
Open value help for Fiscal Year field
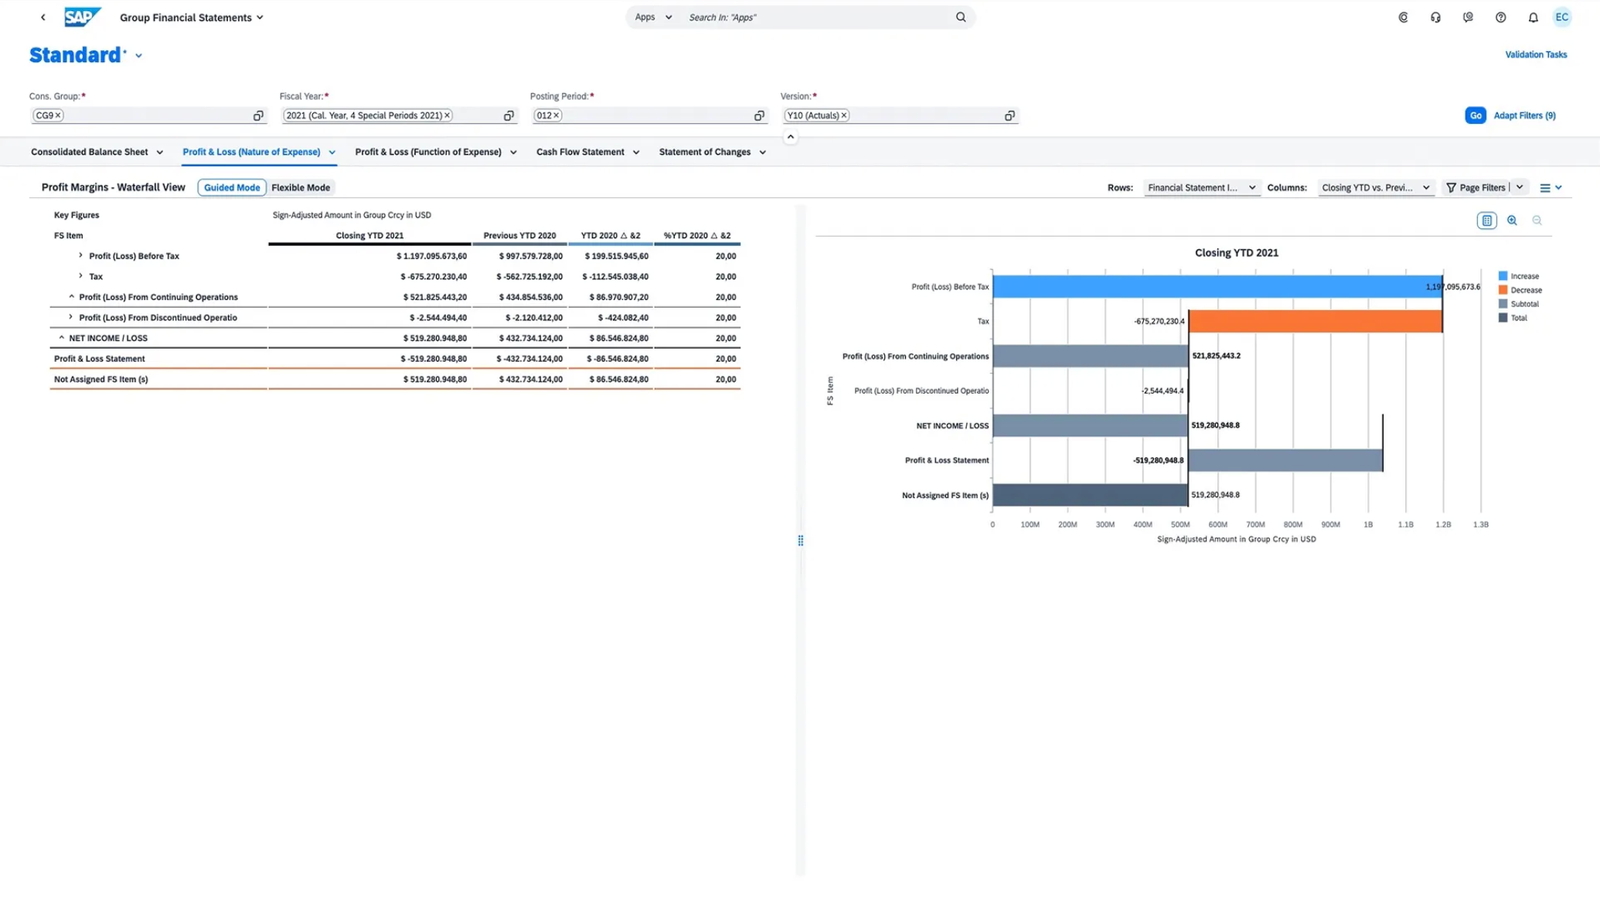(x=509, y=116)
